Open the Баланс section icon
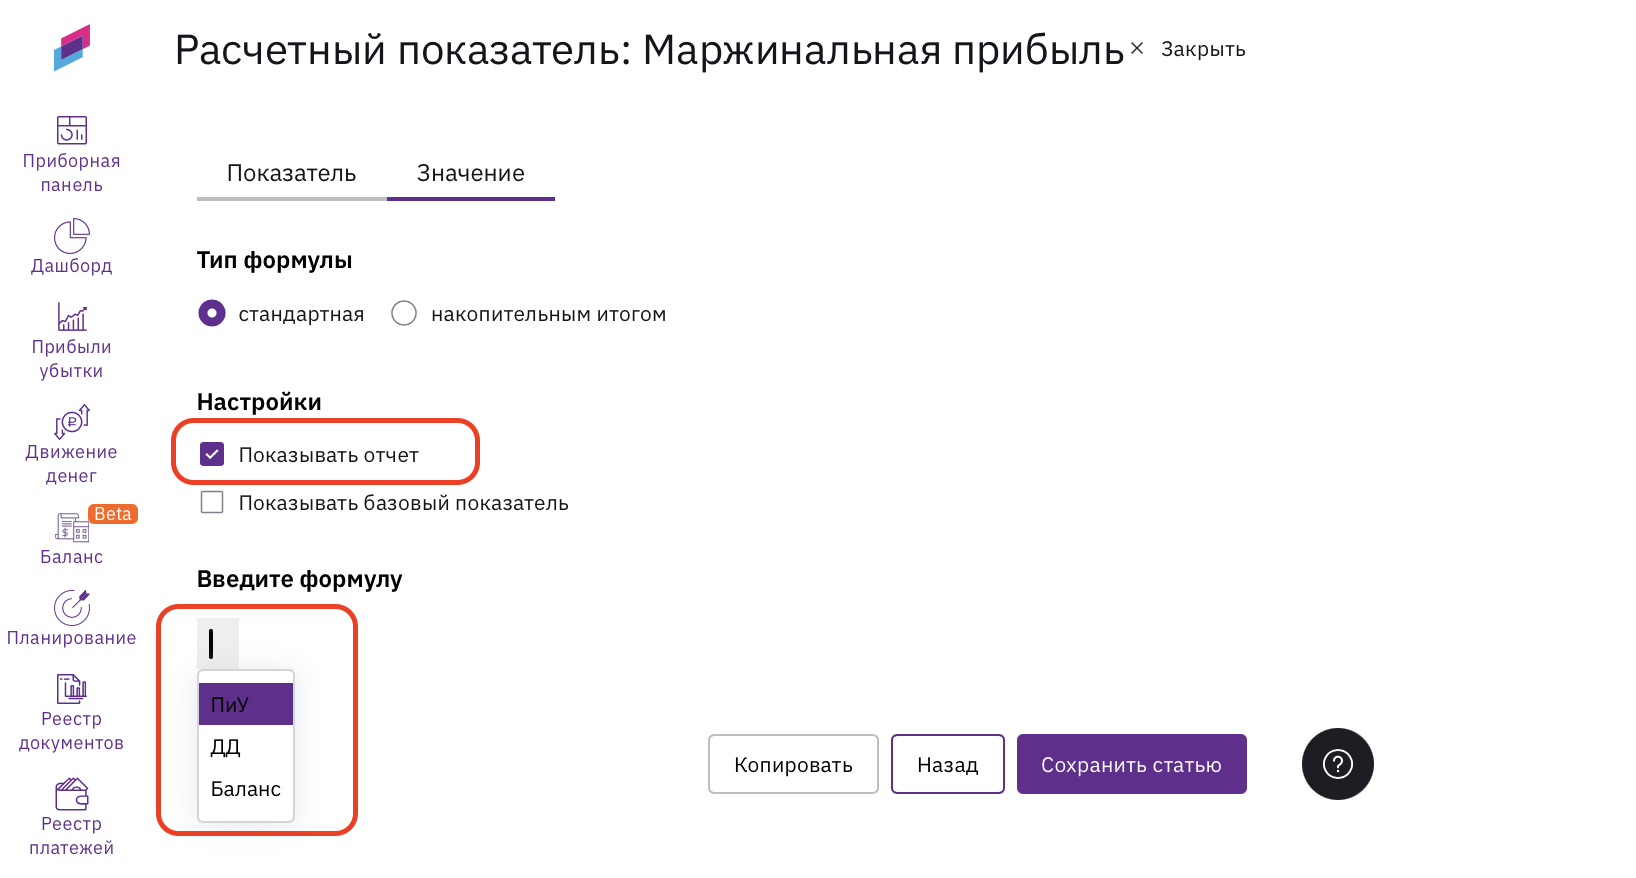Viewport: 1636px width, 878px height. 71,527
